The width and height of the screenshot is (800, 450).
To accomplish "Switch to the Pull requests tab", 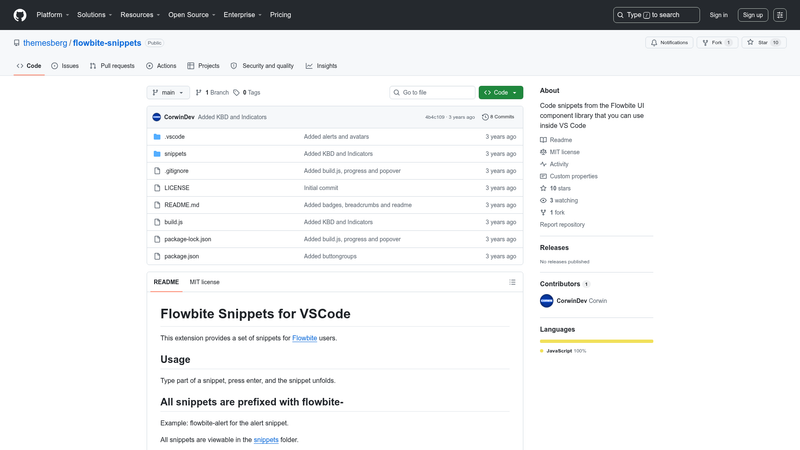I will (x=112, y=66).
